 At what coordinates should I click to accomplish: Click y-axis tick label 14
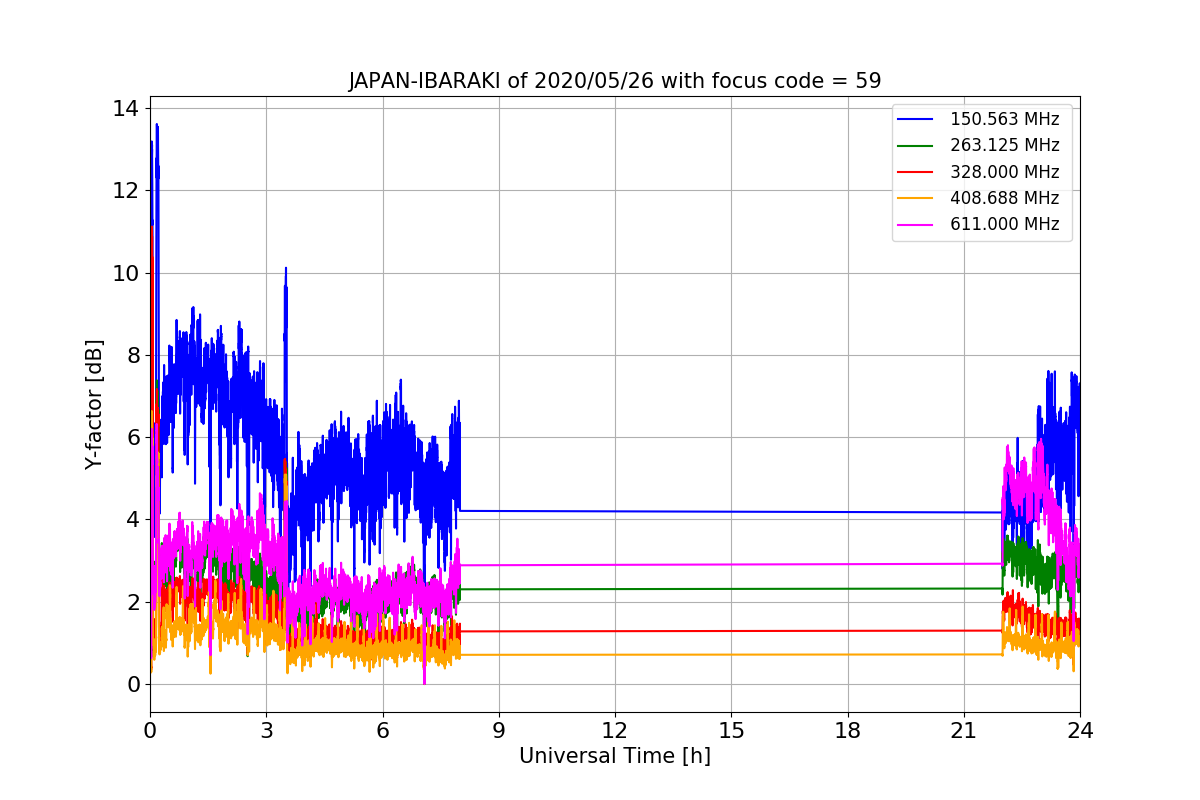tap(126, 108)
